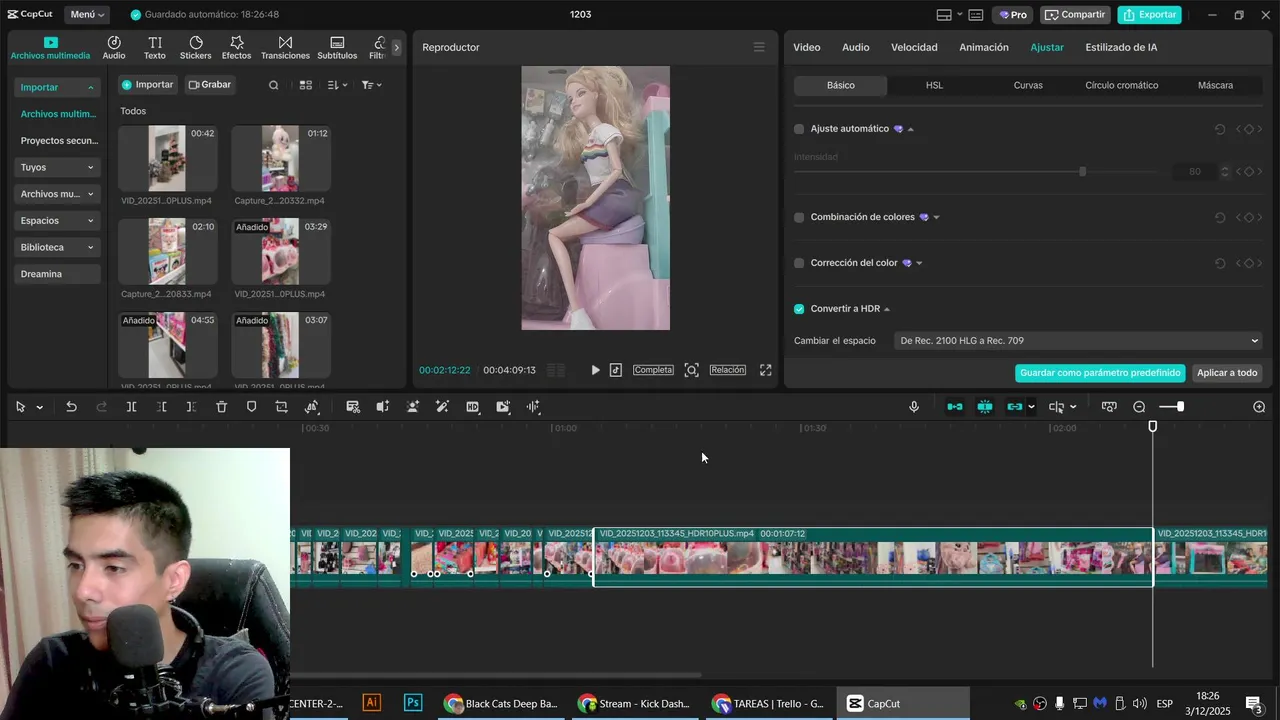Add keyframe for Combinación de colores
Screen dimensions: 1280x720
[1249, 217]
